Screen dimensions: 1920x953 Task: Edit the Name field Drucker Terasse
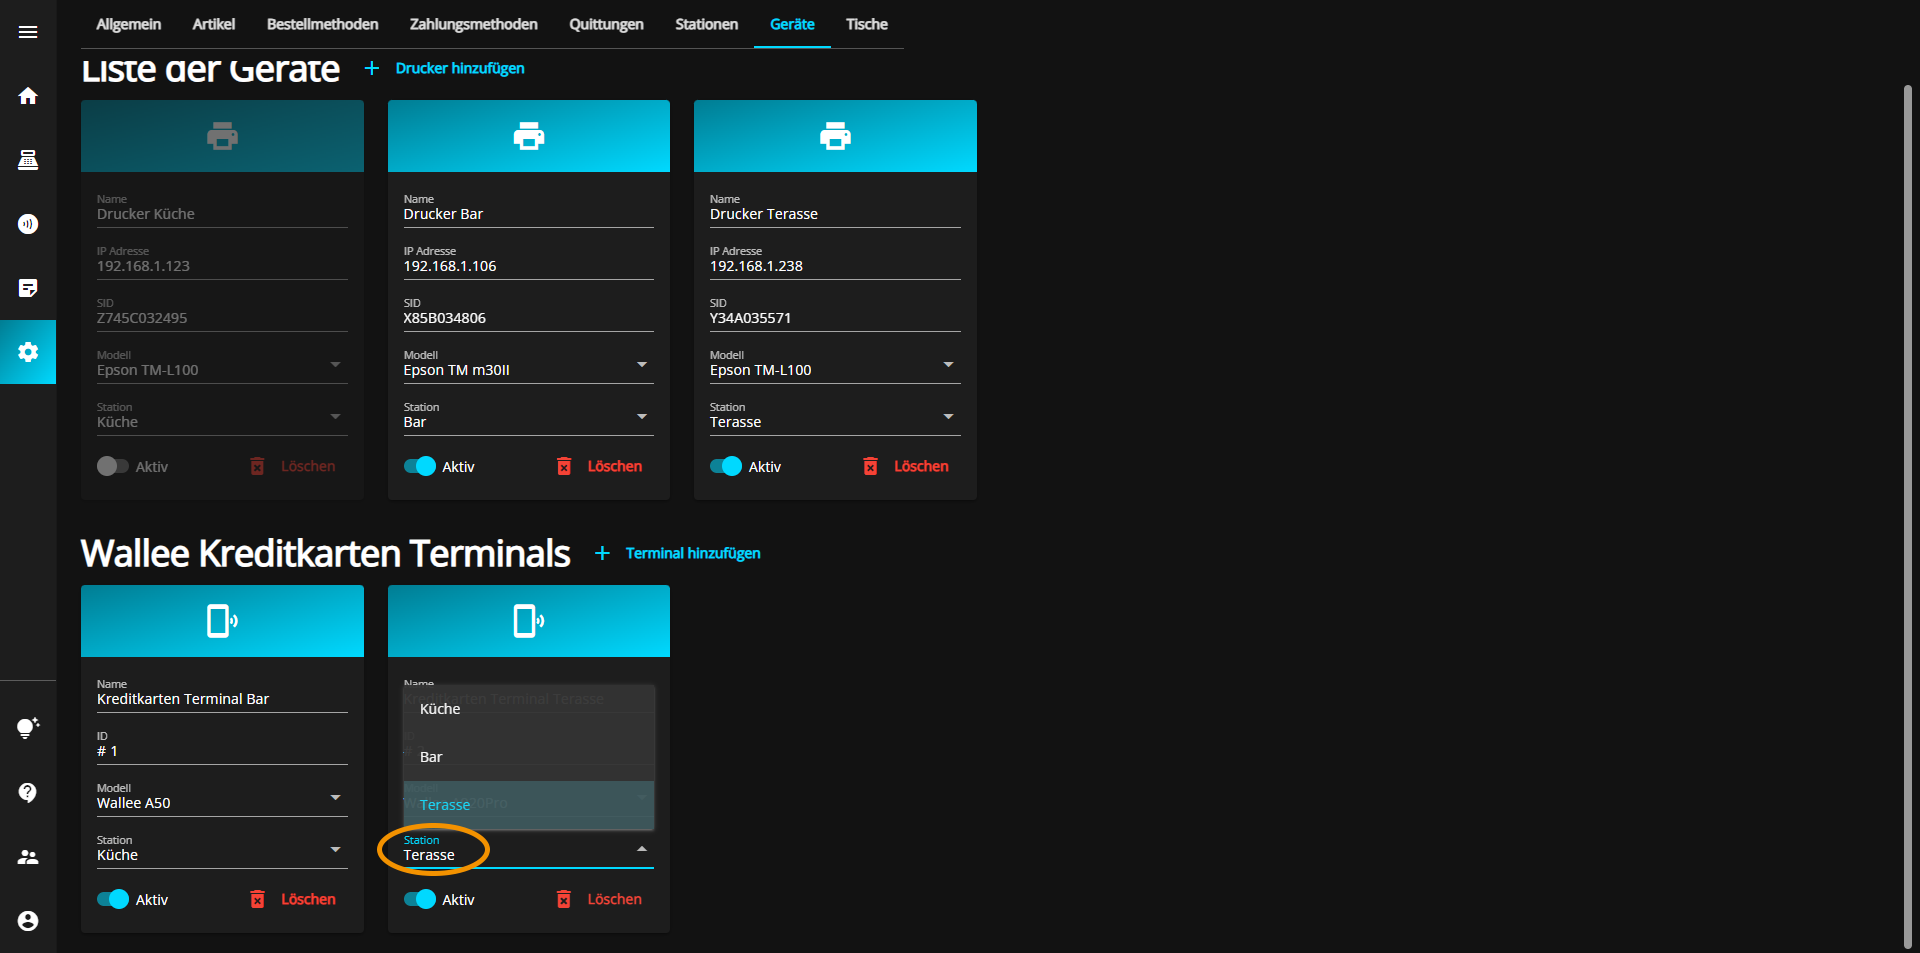(835, 209)
